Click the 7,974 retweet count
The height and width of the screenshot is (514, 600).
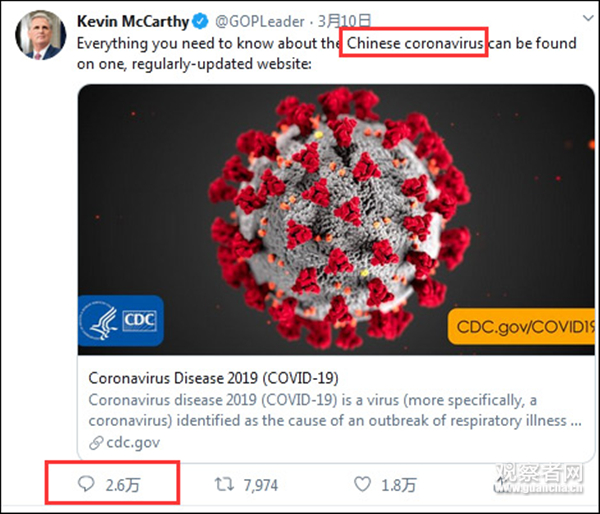(261, 485)
